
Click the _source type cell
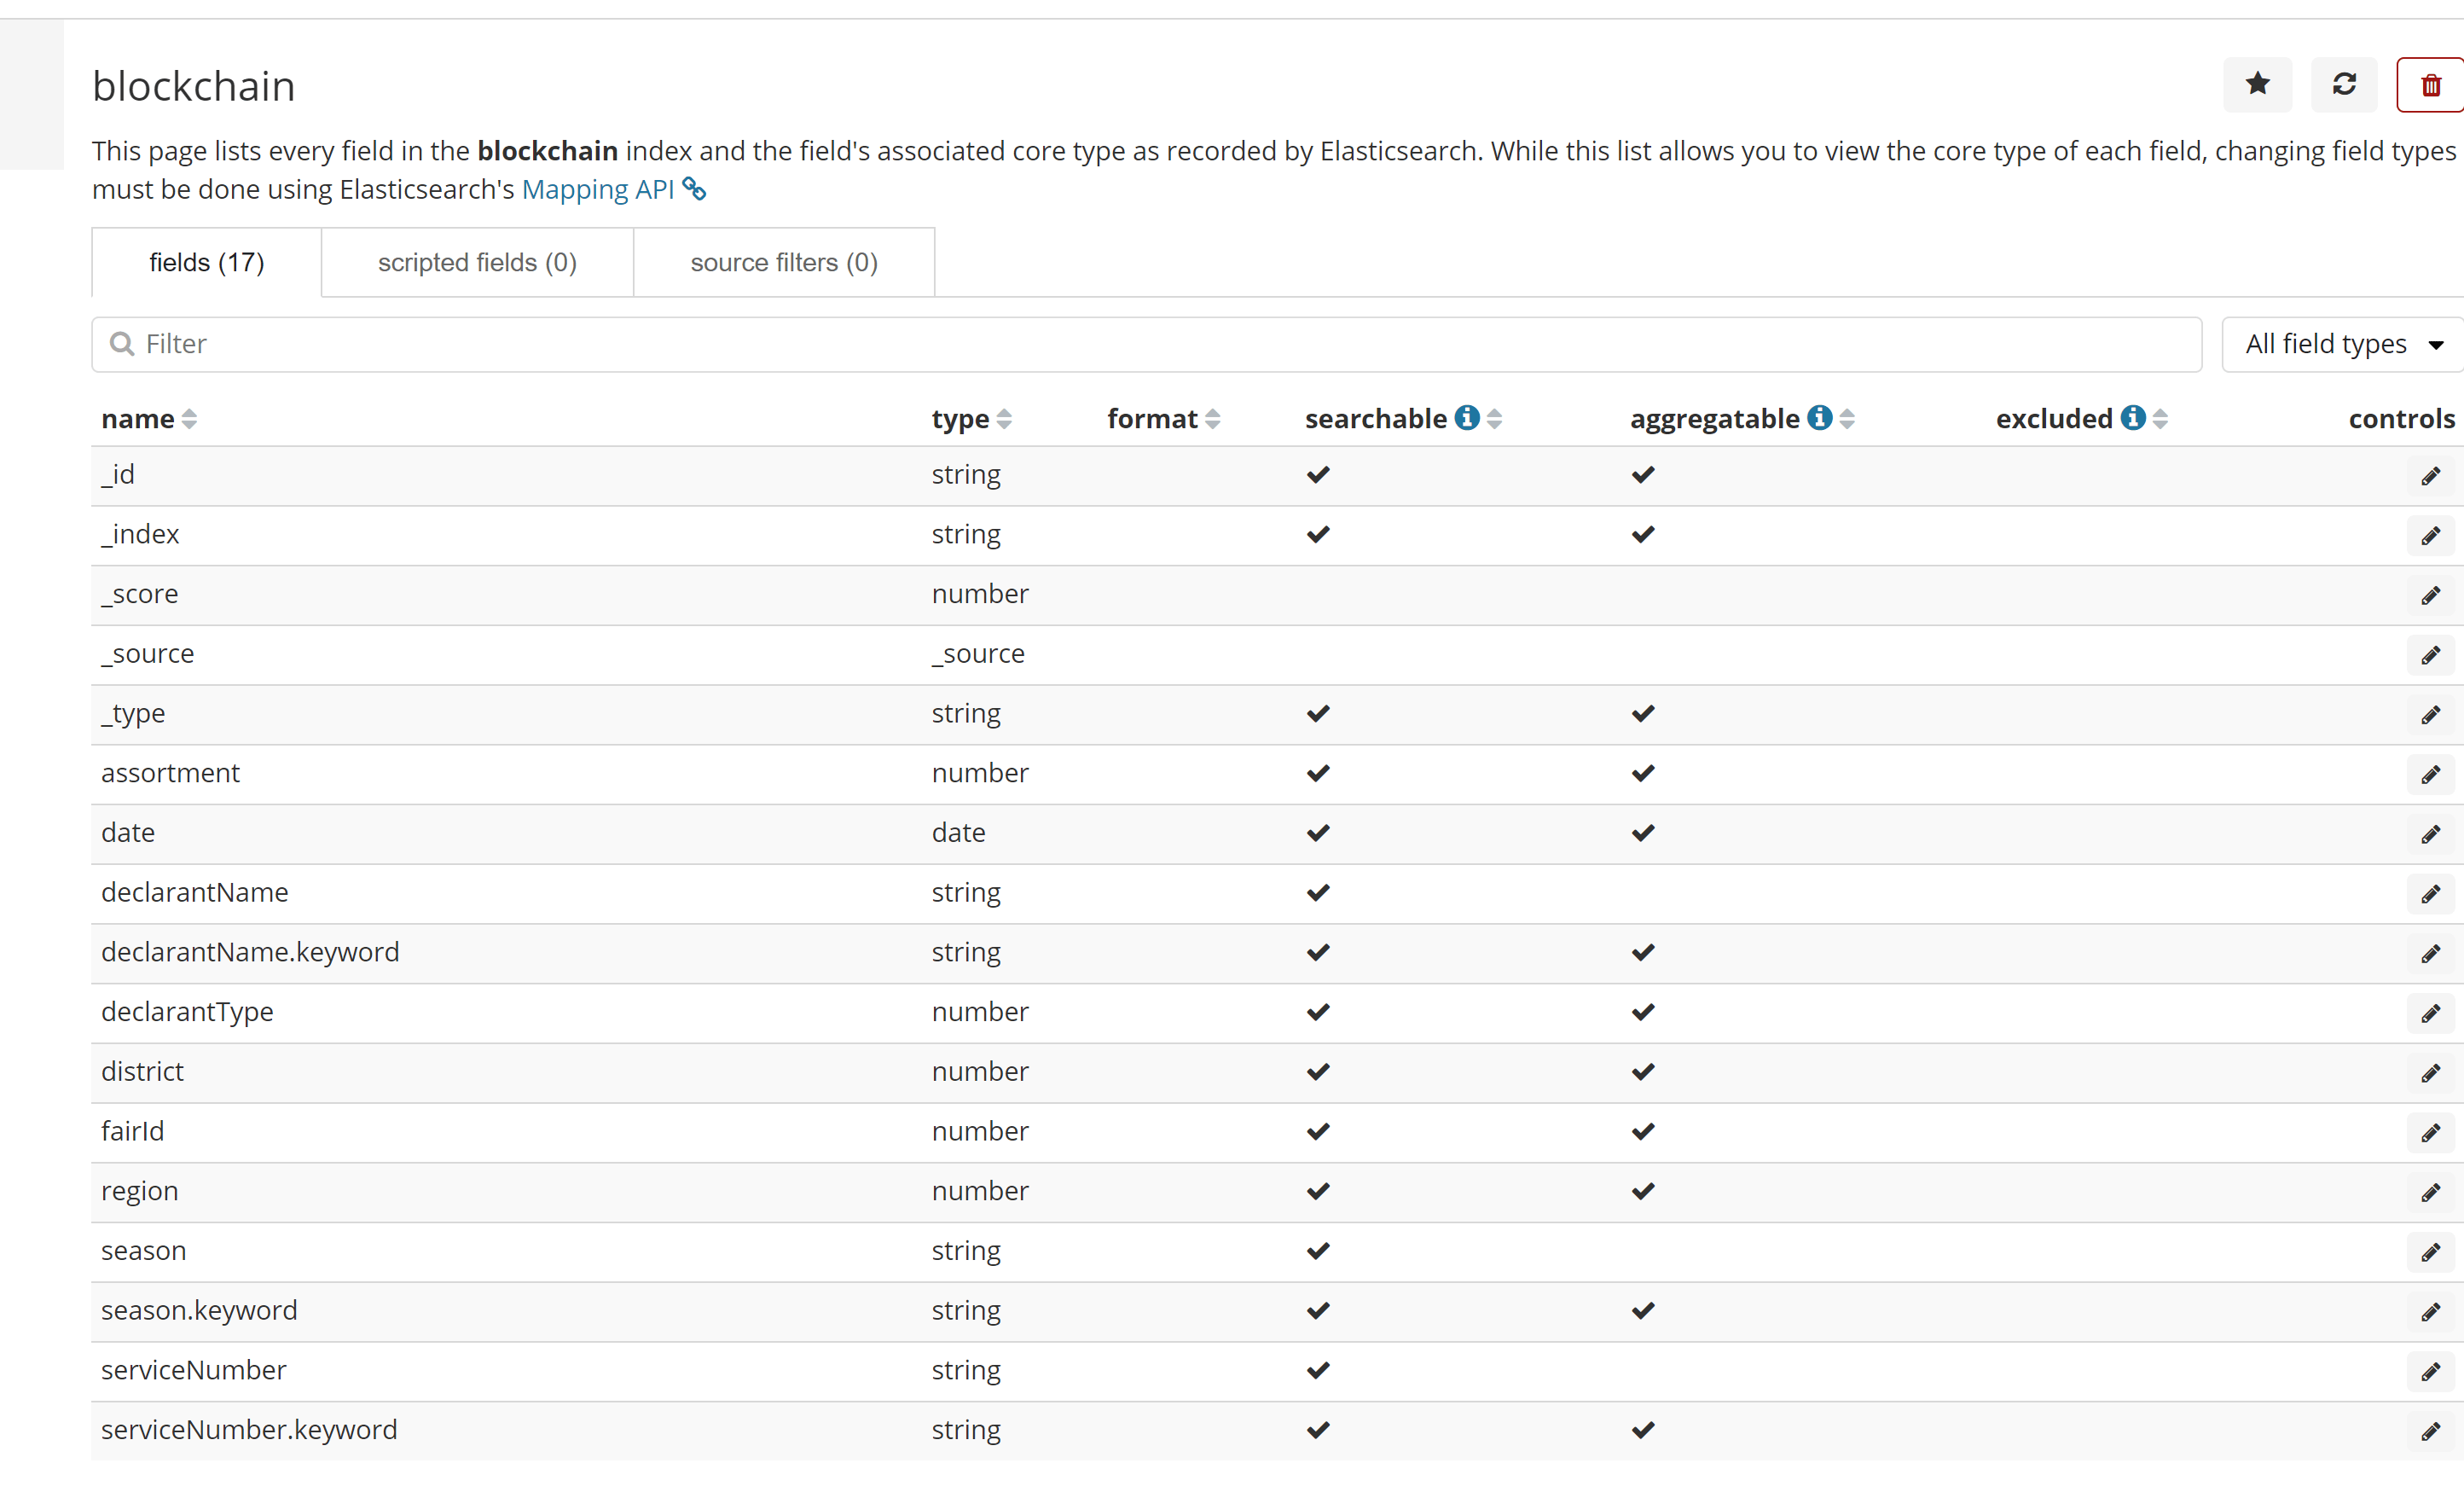978,654
